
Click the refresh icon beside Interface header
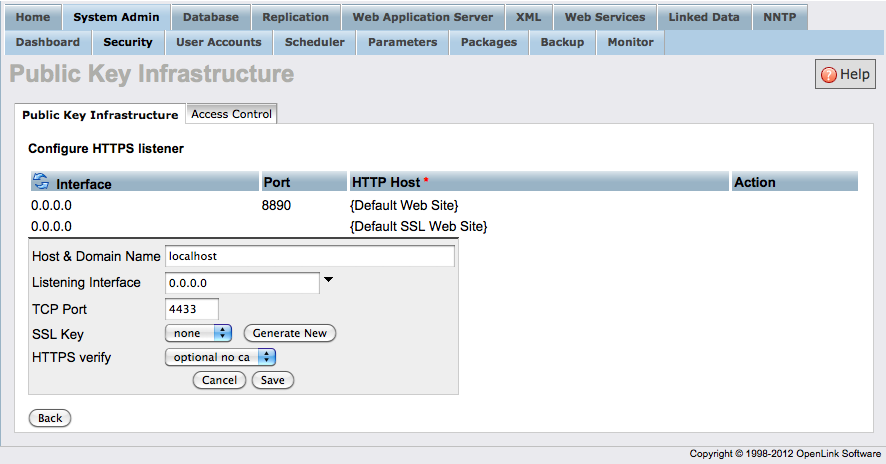tap(41, 181)
